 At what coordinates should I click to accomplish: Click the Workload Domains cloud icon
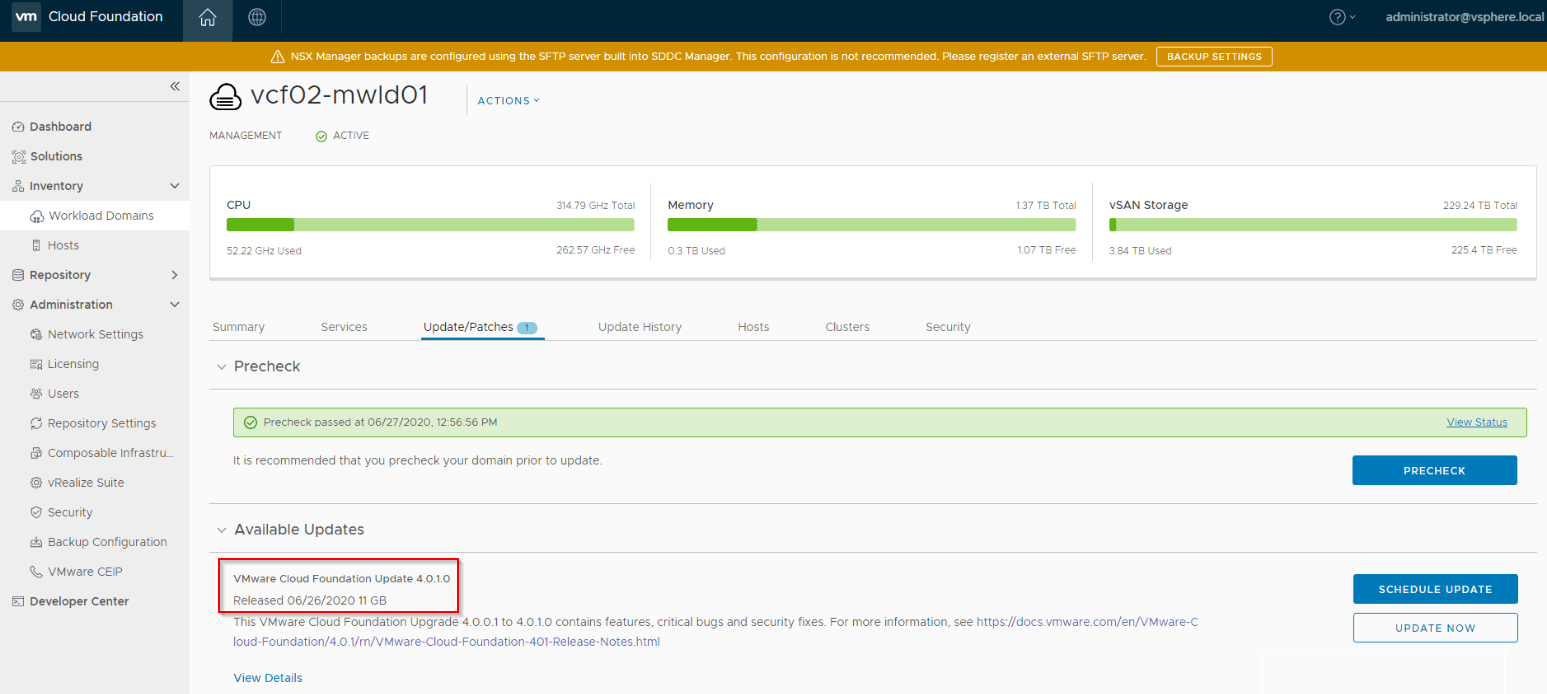tap(37, 216)
